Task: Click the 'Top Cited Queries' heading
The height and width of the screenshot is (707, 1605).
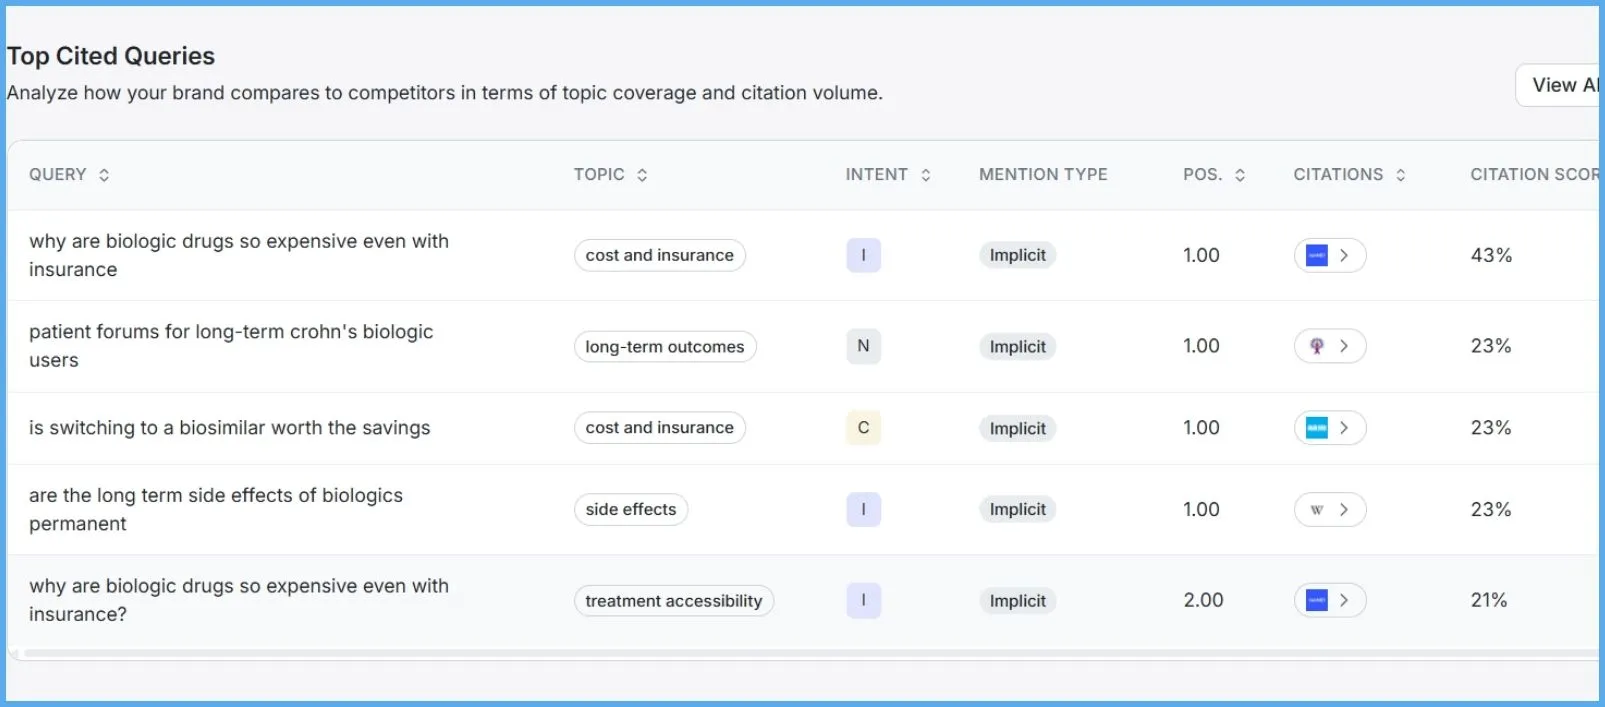Action: click(x=111, y=56)
